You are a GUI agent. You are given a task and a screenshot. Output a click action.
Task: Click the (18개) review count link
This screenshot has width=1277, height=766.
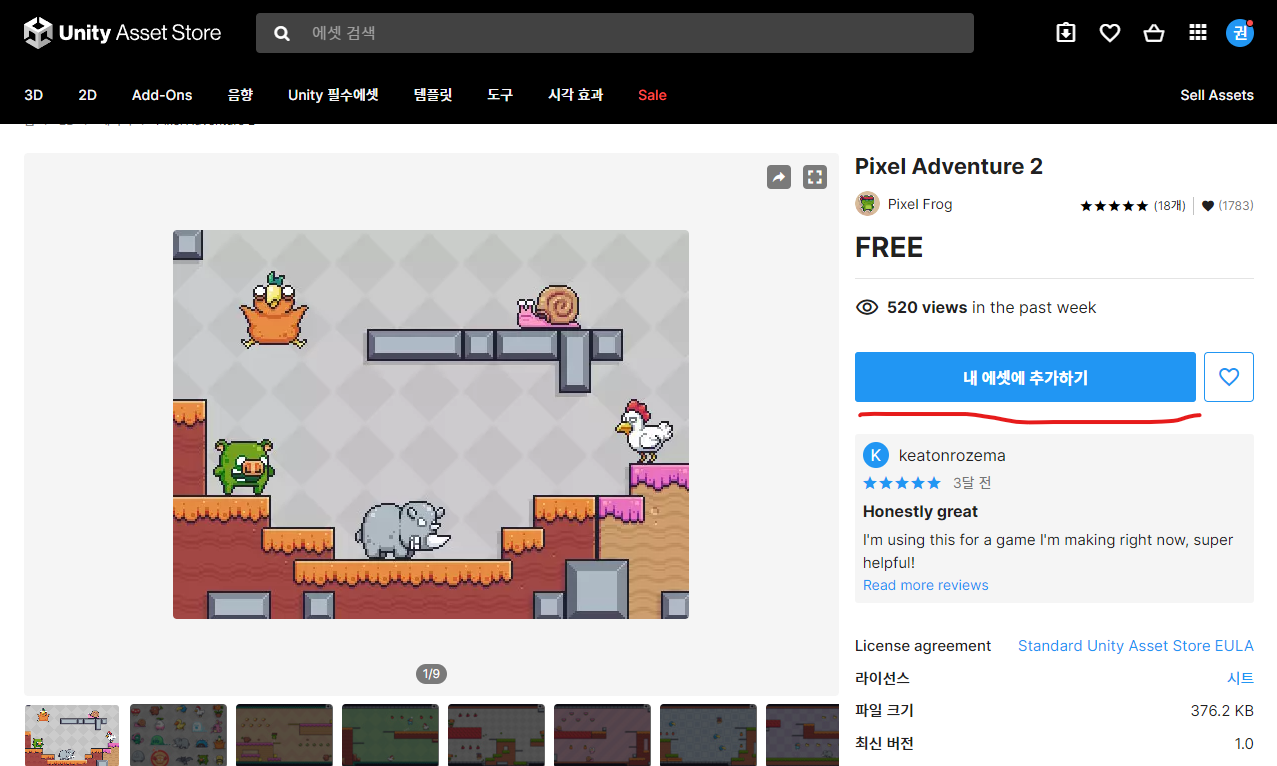(1169, 206)
